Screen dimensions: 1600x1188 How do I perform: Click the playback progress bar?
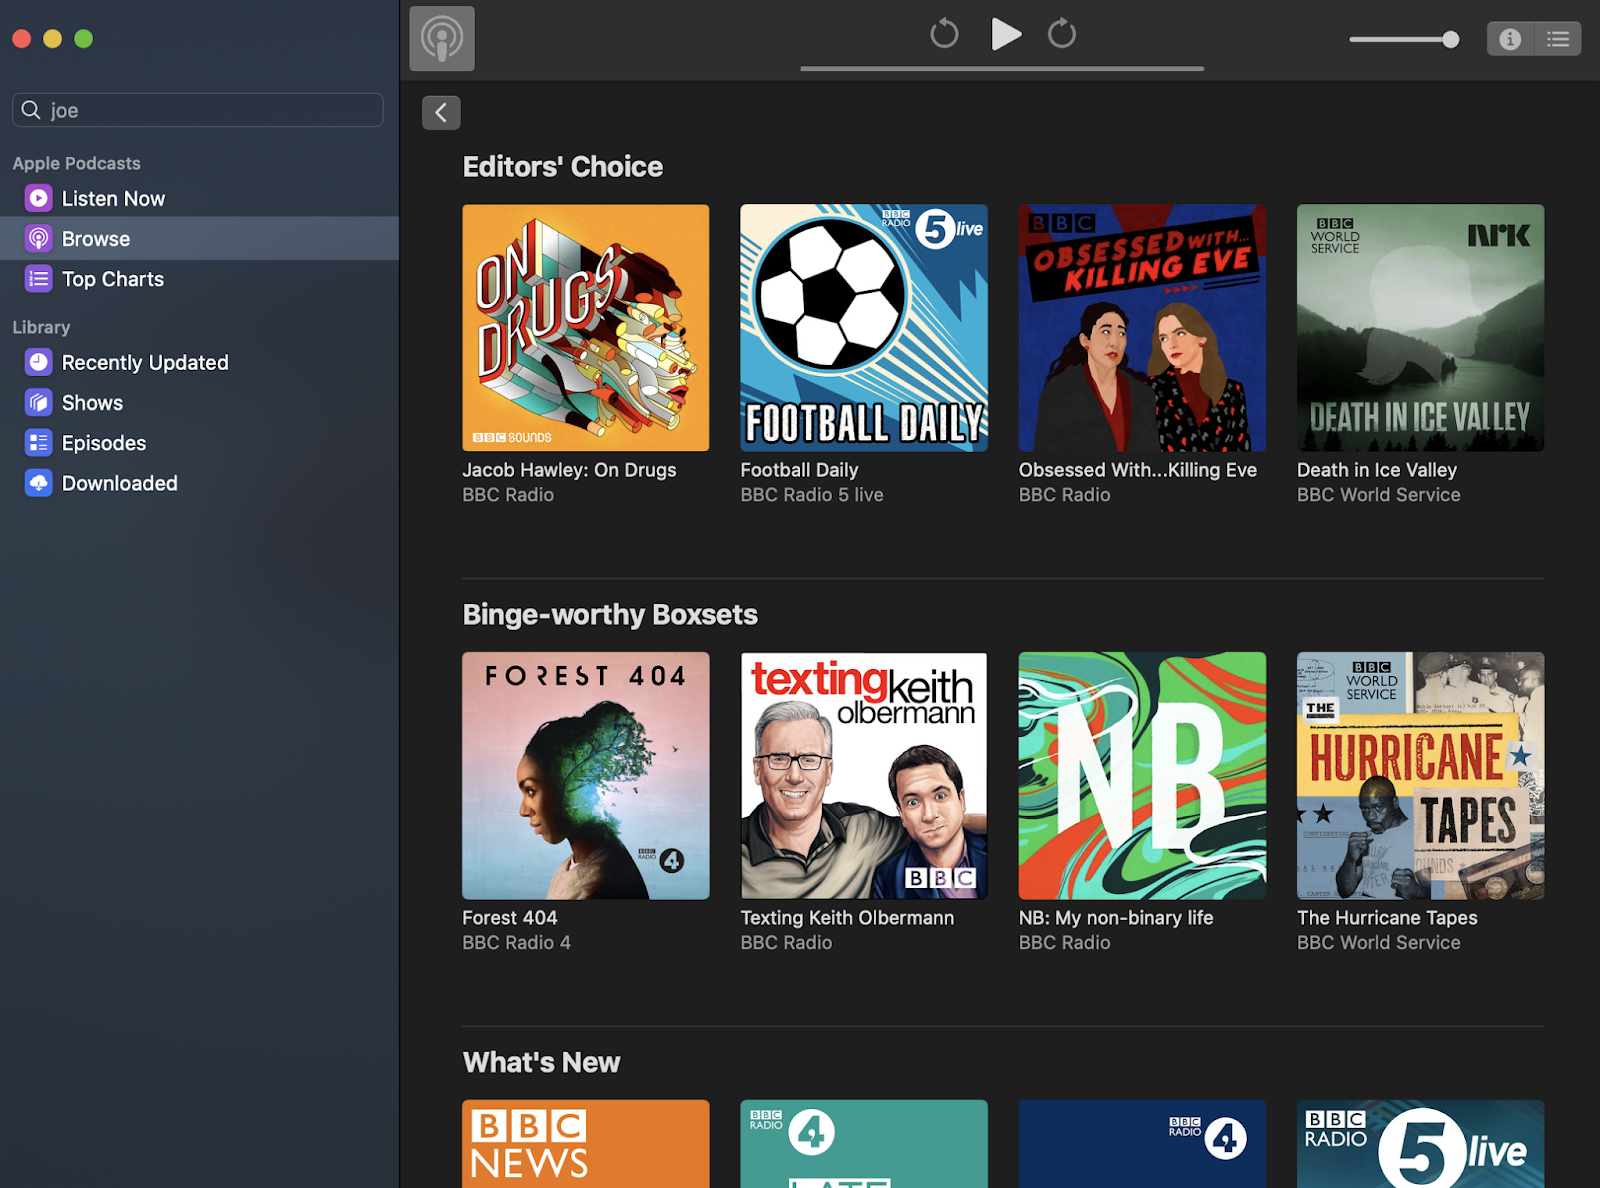[1002, 69]
